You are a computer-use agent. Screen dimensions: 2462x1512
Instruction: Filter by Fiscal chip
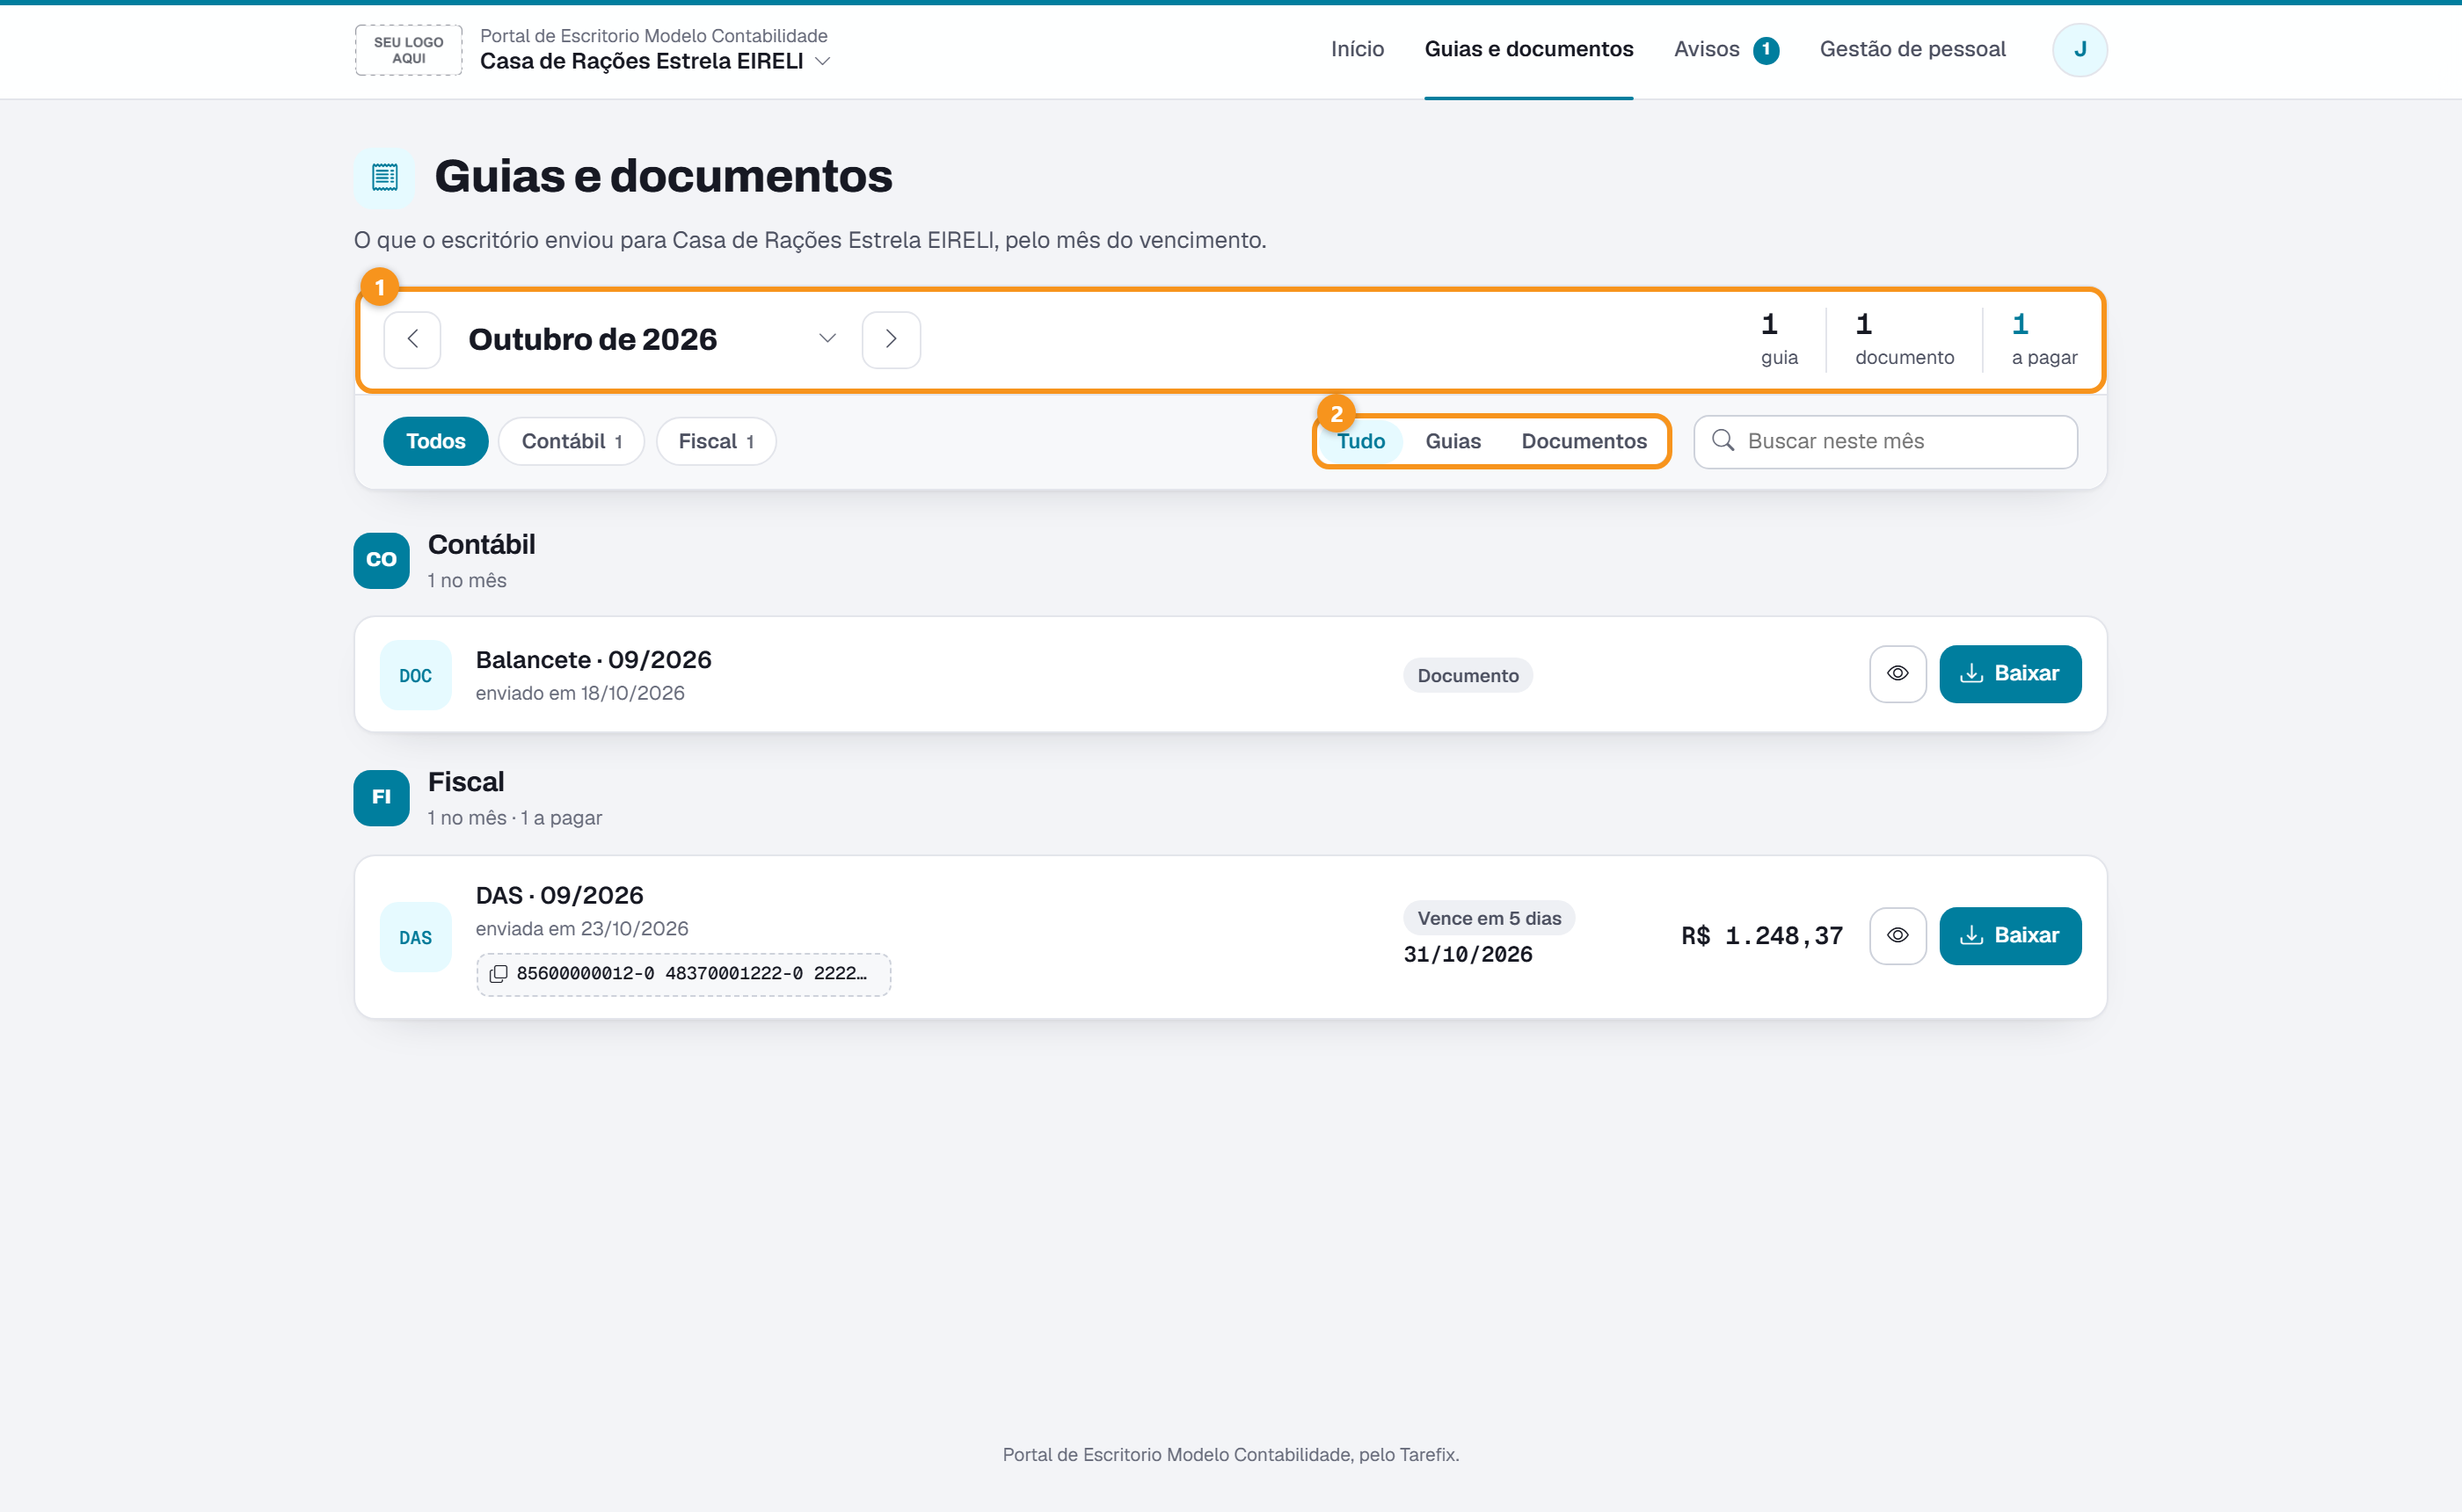click(x=715, y=441)
